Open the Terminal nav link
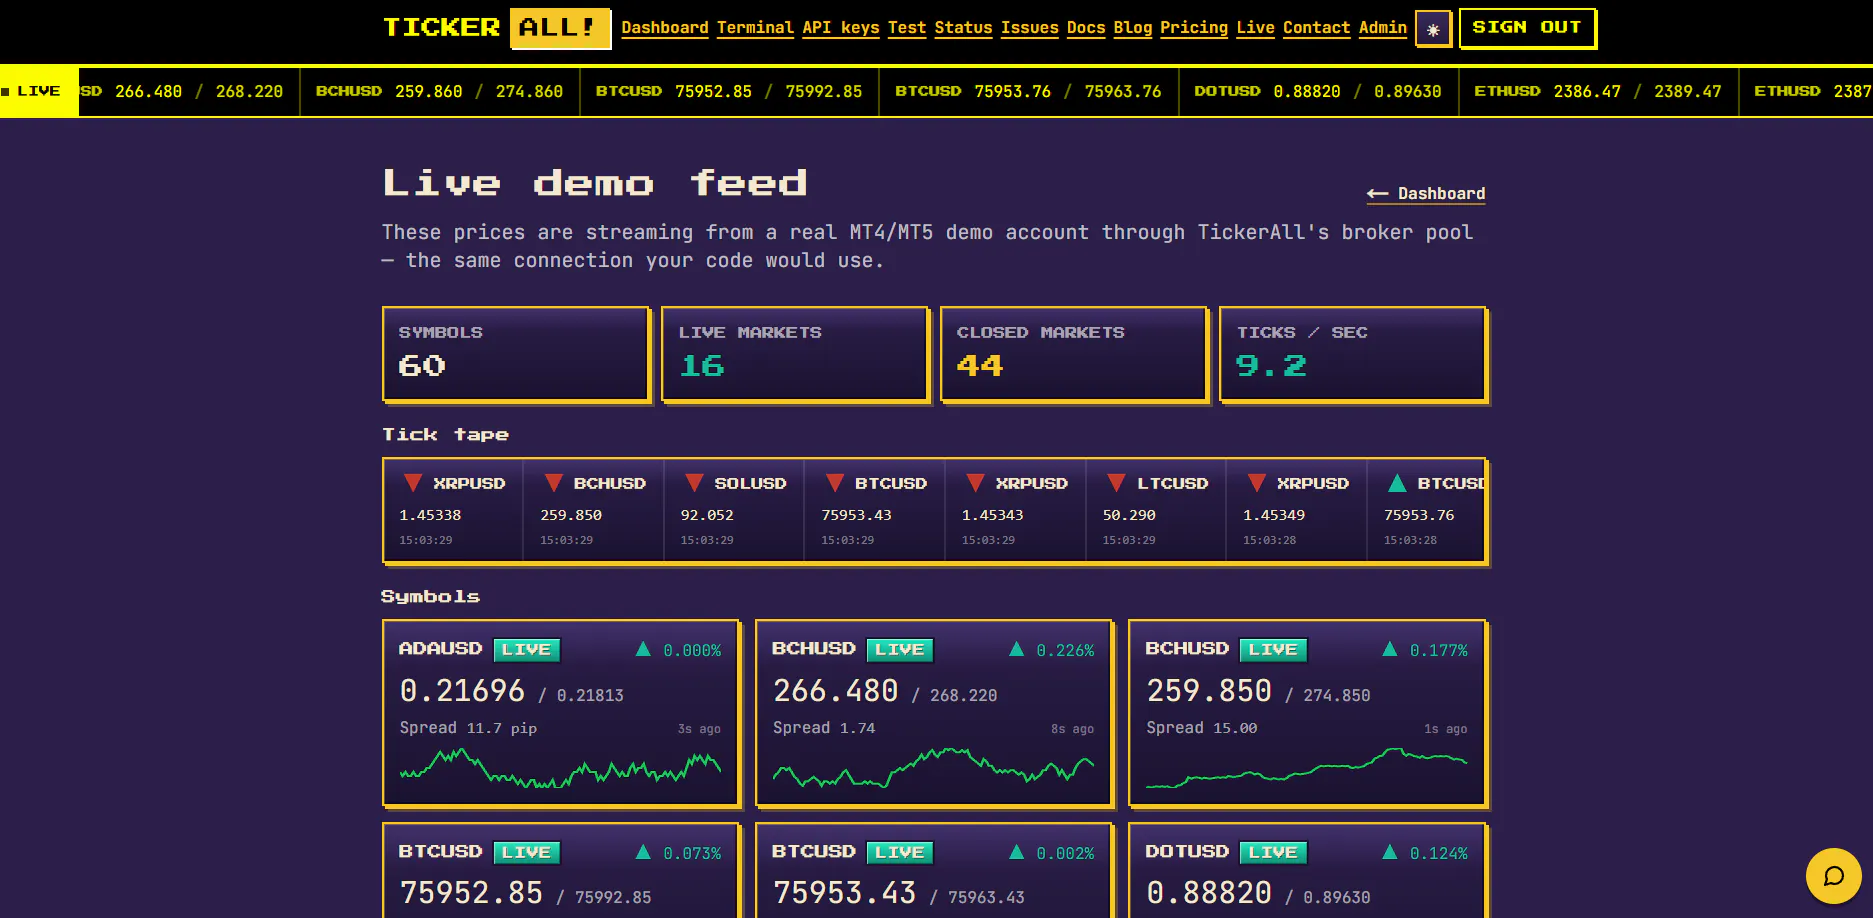The height and width of the screenshot is (918, 1873). [x=755, y=28]
